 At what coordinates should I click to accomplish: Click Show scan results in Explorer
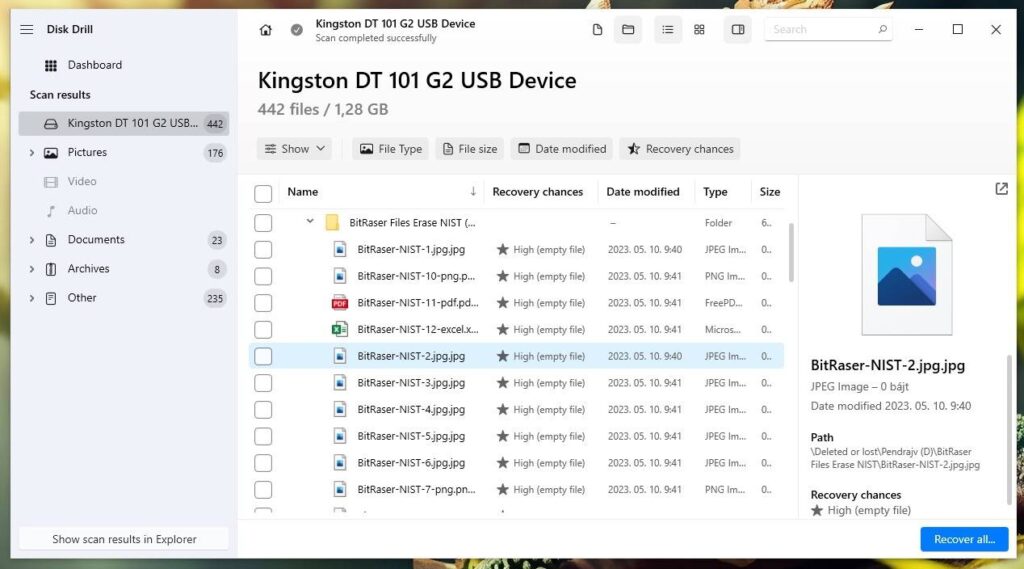[124, 539]
